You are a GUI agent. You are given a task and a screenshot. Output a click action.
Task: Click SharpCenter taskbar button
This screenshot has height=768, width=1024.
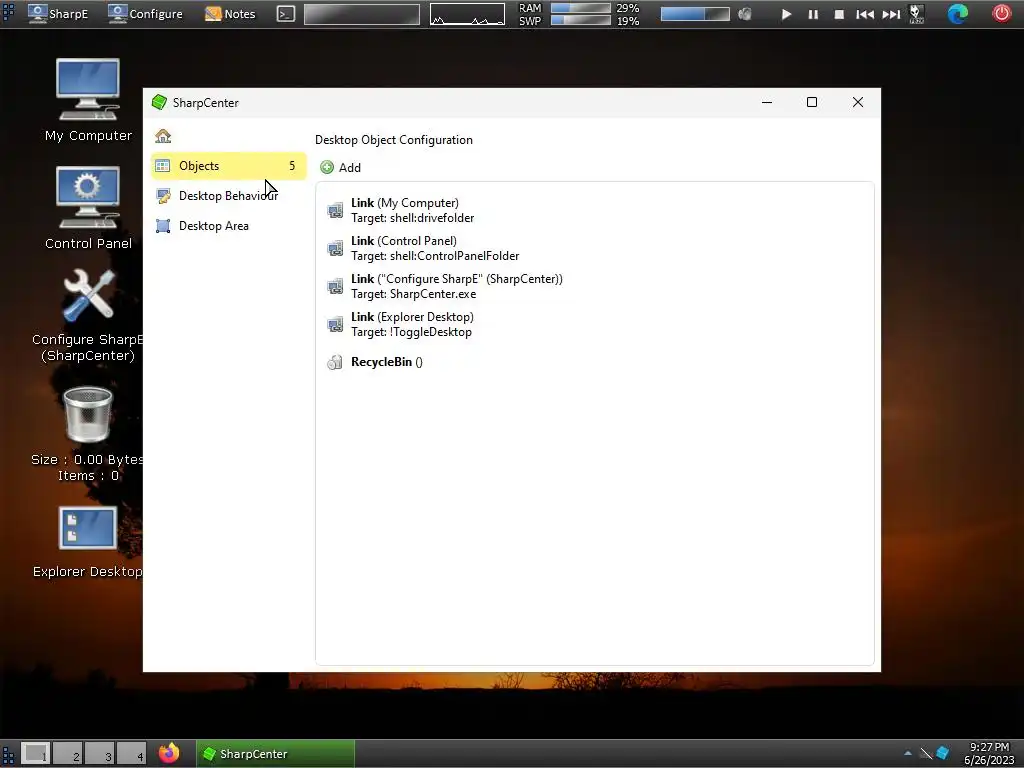click(276, 754)
